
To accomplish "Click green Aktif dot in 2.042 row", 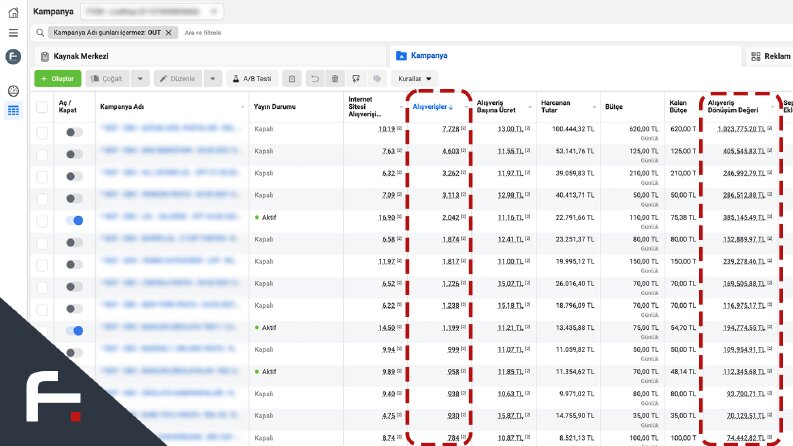I will coord(257,217).
